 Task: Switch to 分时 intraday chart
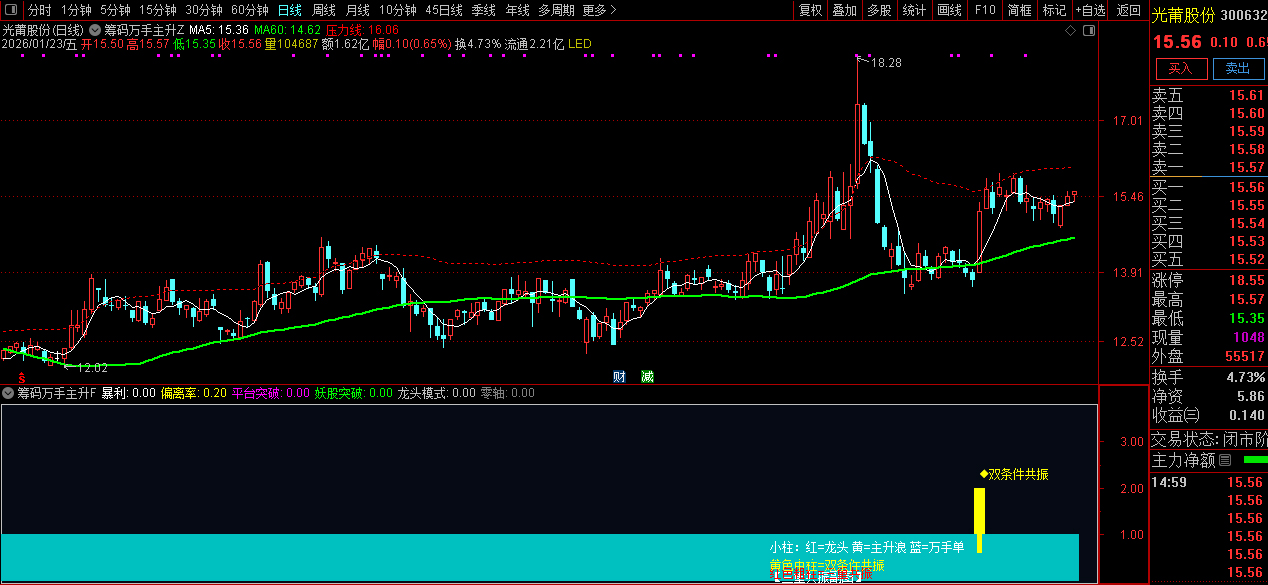coord(39,10)
